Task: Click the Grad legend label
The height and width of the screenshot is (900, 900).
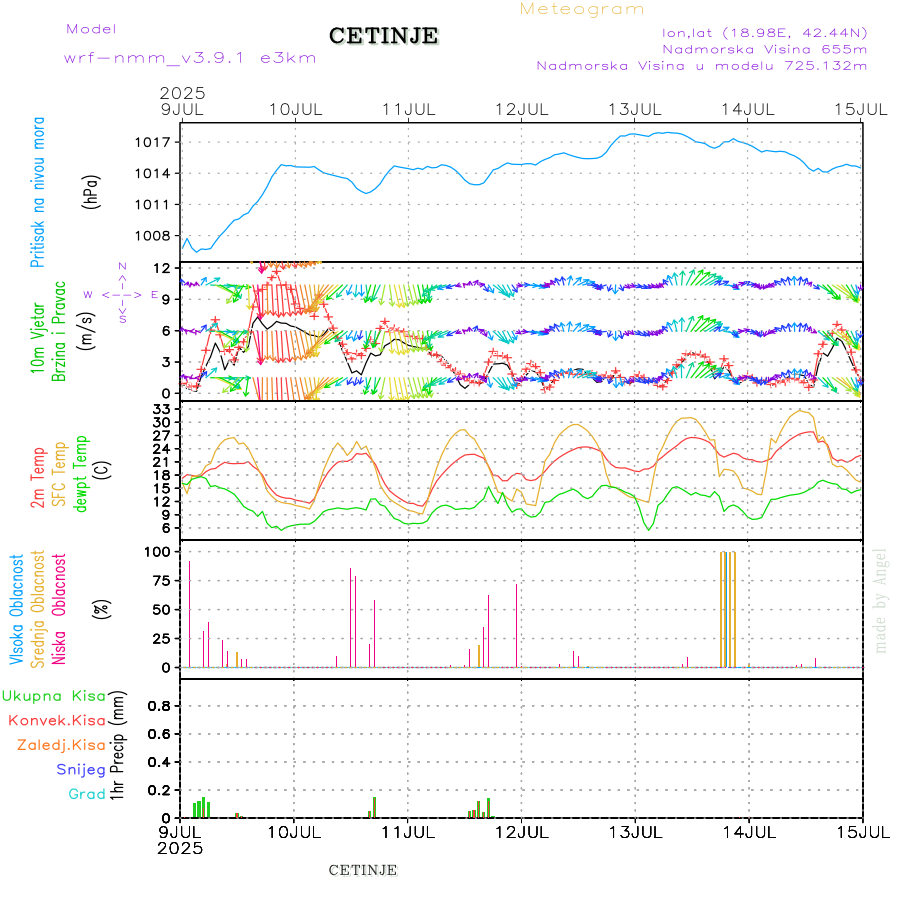Action: coord(86,794)
